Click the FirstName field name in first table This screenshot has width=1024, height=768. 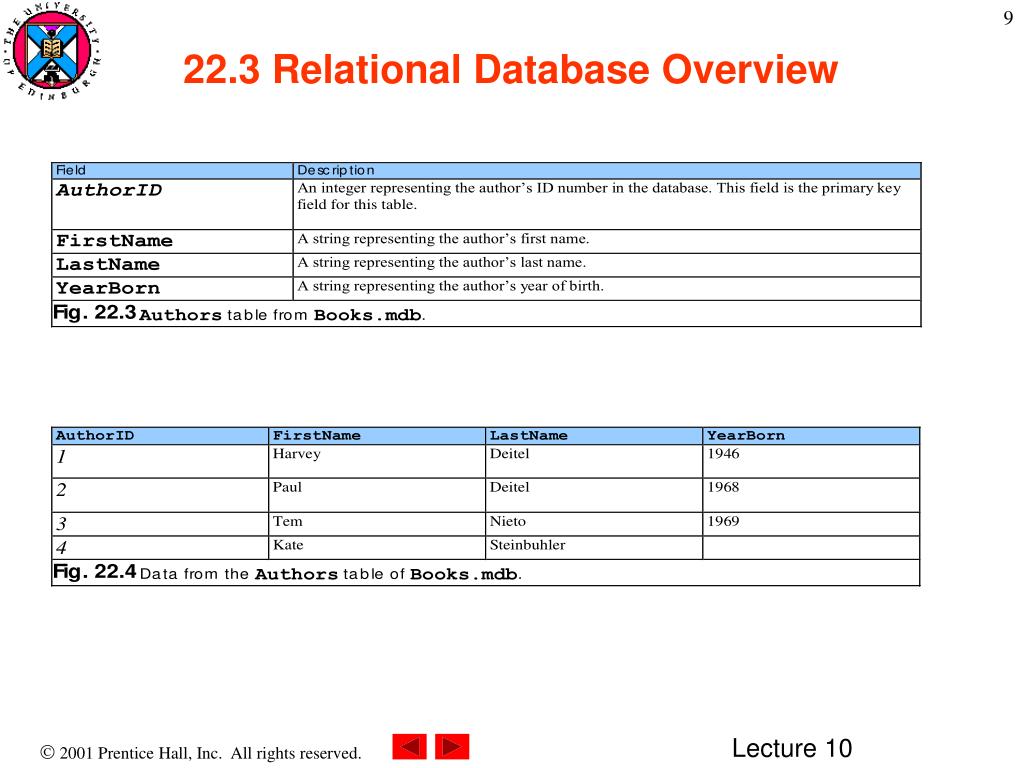click(x=114, y=241)
